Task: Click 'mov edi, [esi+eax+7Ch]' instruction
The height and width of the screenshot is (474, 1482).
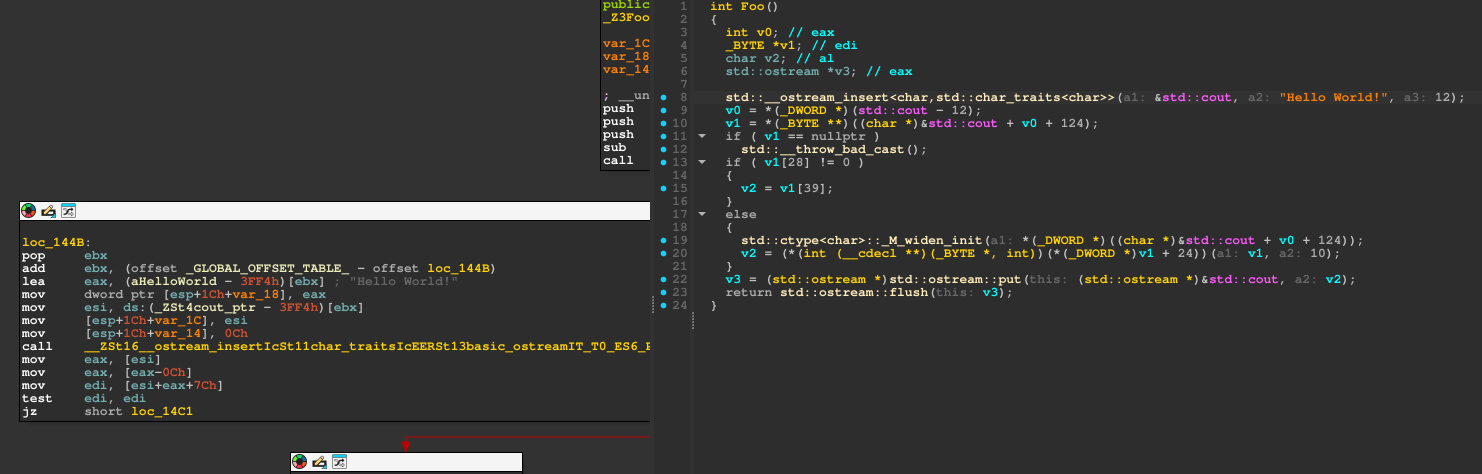Action: 122,386
